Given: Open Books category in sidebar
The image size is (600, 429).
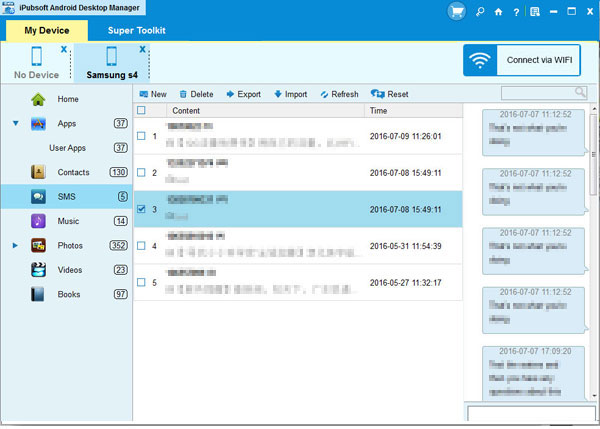Looking at the screenshot, I should point(68,294).
